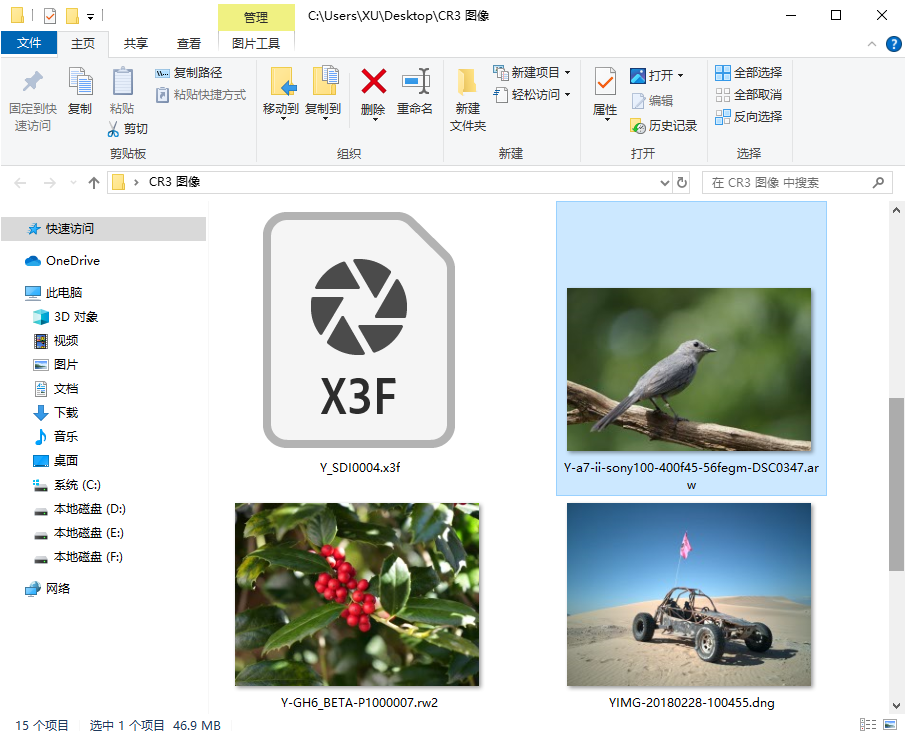Invert selection with 反向选择
Image resolution: width=906 pixels, height=738 pixels.
click(x=748, y=116)
